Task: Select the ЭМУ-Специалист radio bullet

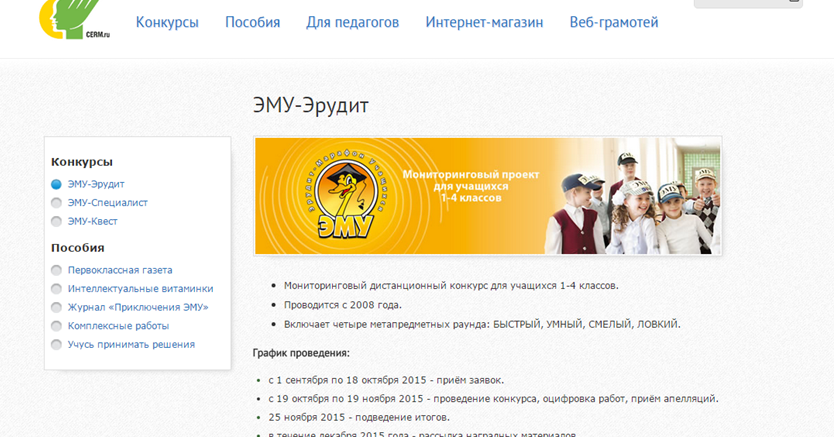Action: (x=56, y=203)
